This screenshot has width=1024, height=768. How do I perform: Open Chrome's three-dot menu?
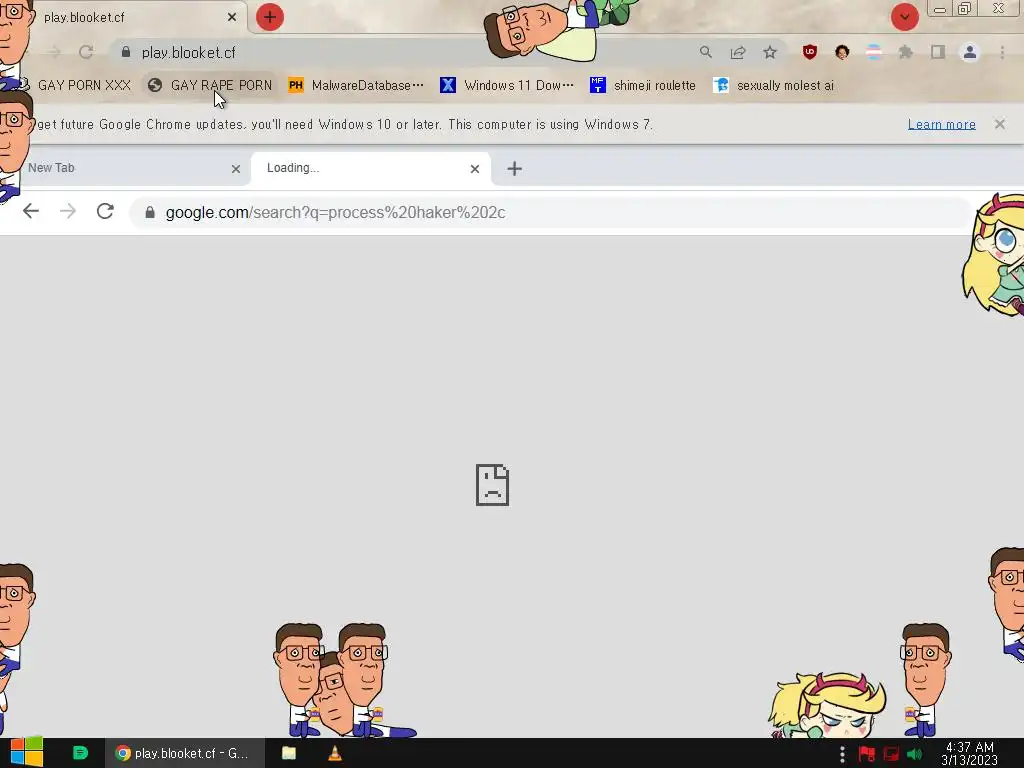coord(1002,52)
